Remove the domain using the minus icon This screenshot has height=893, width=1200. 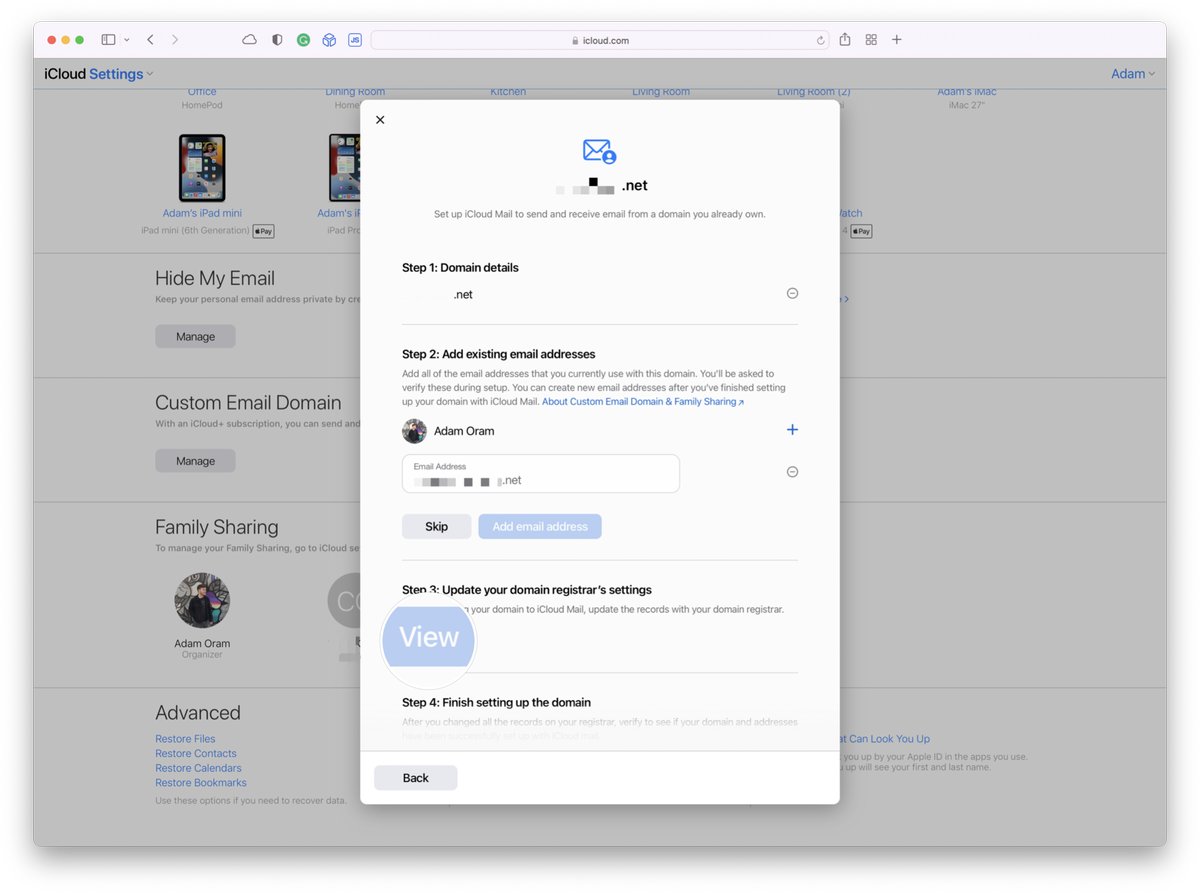pos(792,293)
